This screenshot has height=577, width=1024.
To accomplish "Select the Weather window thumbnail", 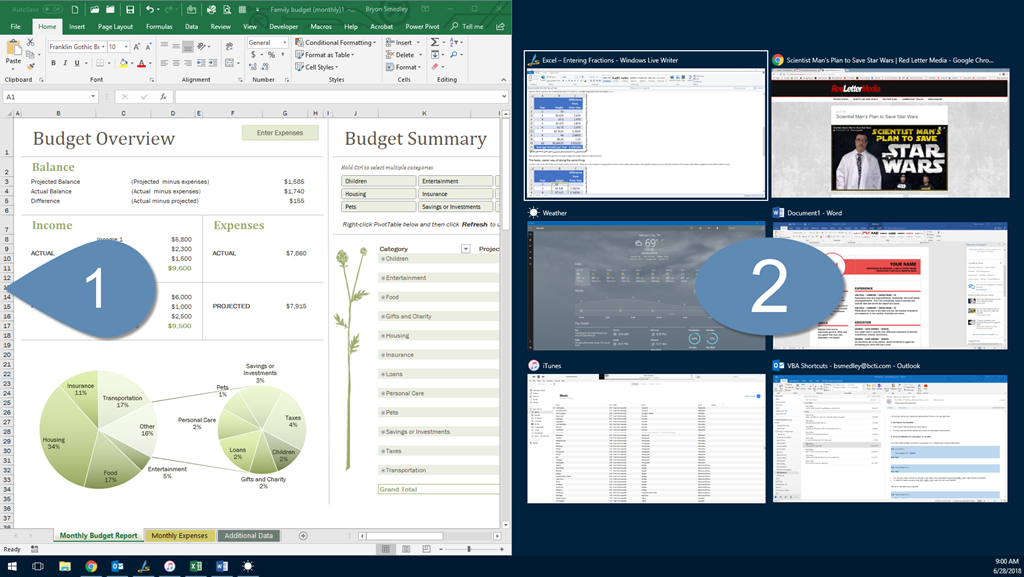I will [646, 286].
